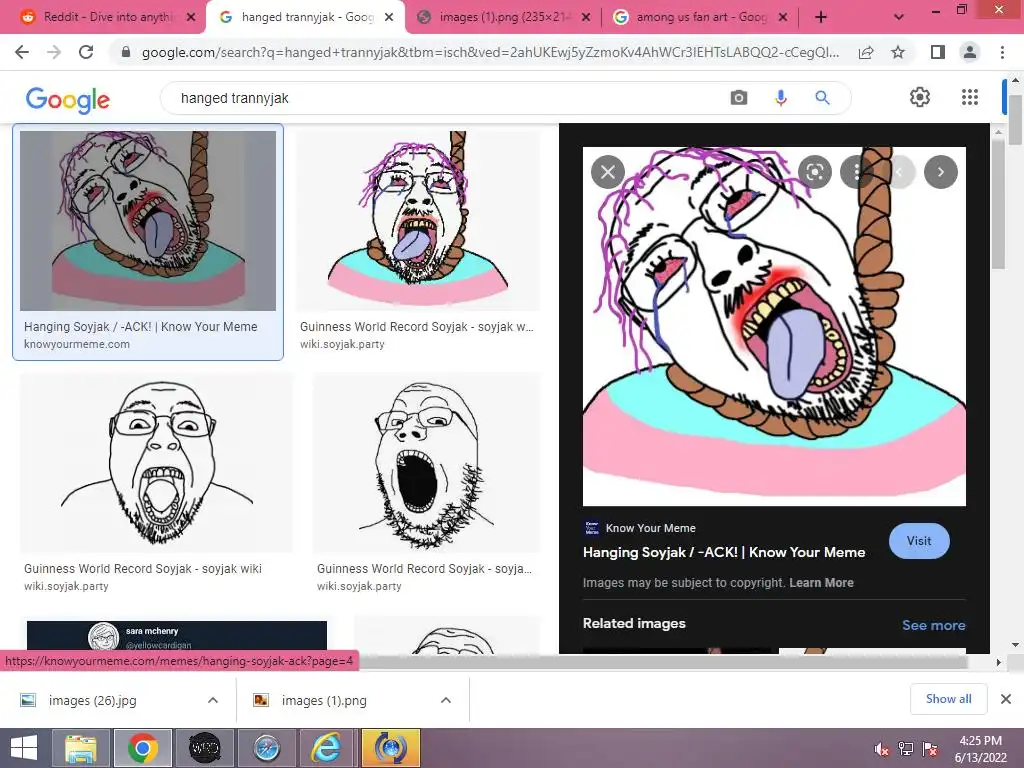Open the taskbar clock and date
The height and width of the screenshot is (768, 1024).
(981, 749)
